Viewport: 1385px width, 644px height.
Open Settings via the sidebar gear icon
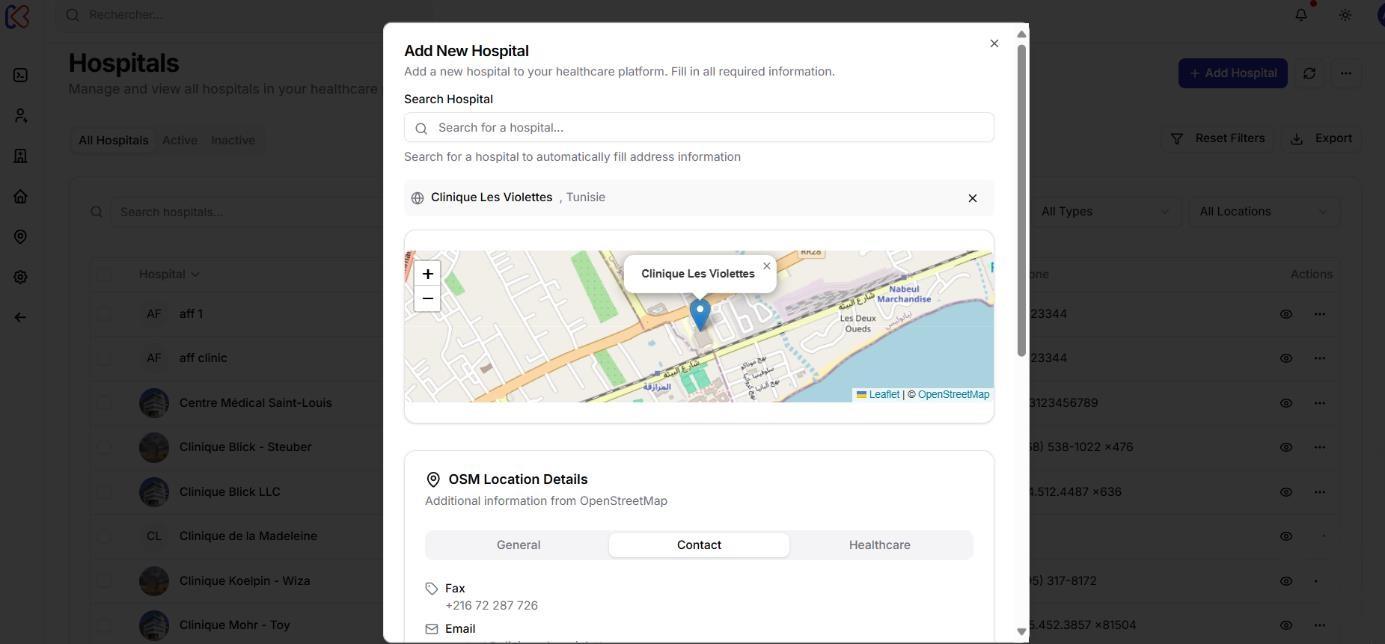(x=19, y=276)
